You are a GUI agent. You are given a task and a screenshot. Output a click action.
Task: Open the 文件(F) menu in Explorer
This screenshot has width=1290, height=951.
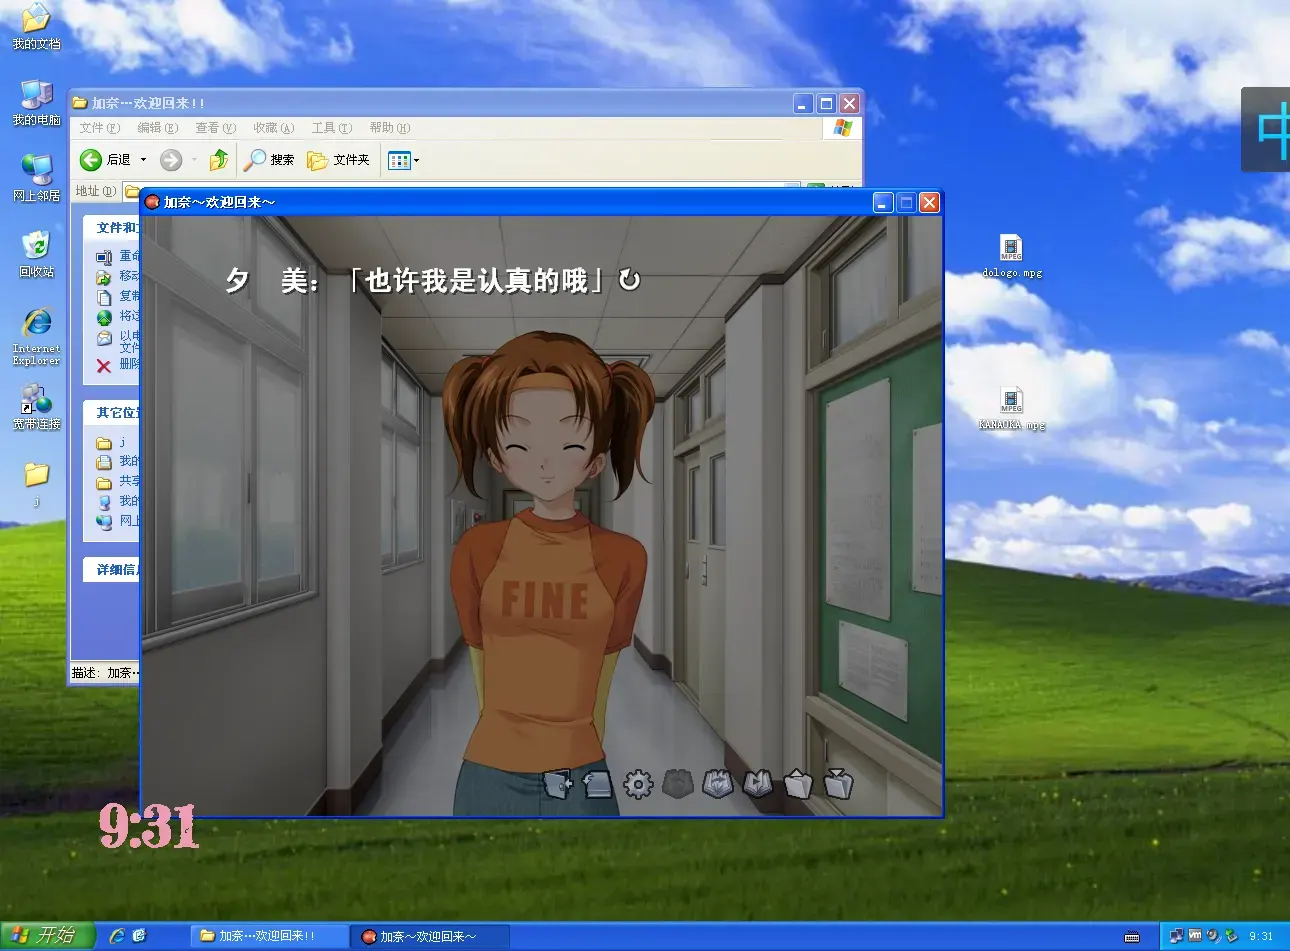pos(99,128)
